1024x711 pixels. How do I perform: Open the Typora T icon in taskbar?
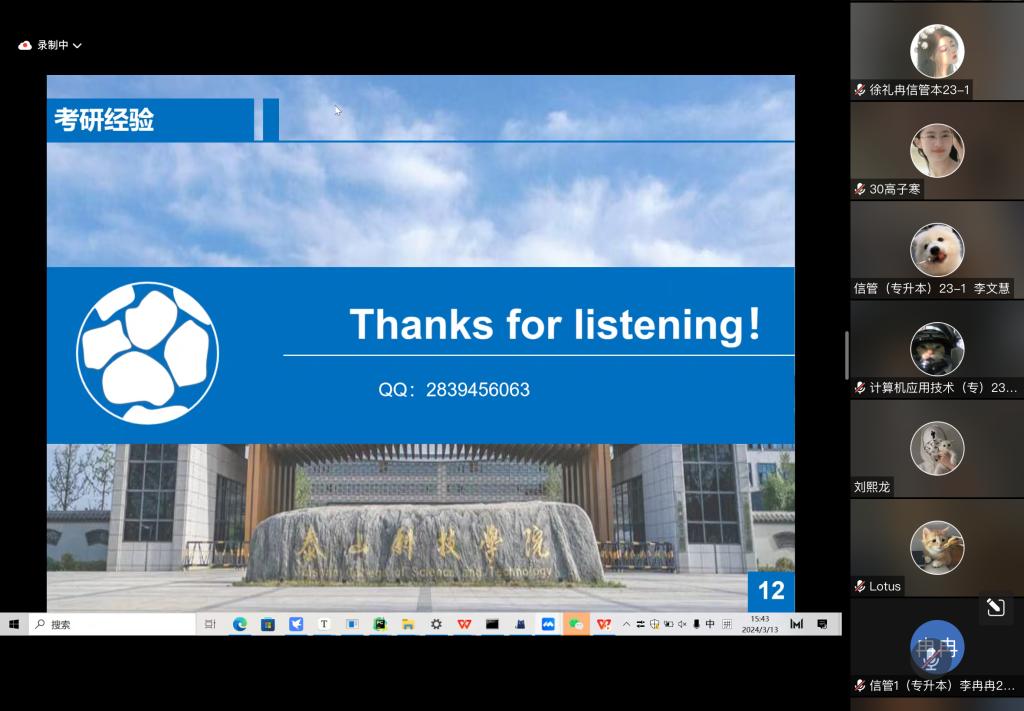pyautogui.click(x=324, y=624)
